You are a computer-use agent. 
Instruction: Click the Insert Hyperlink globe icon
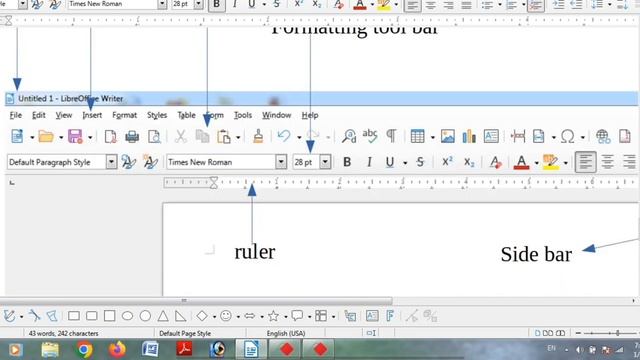603,136
